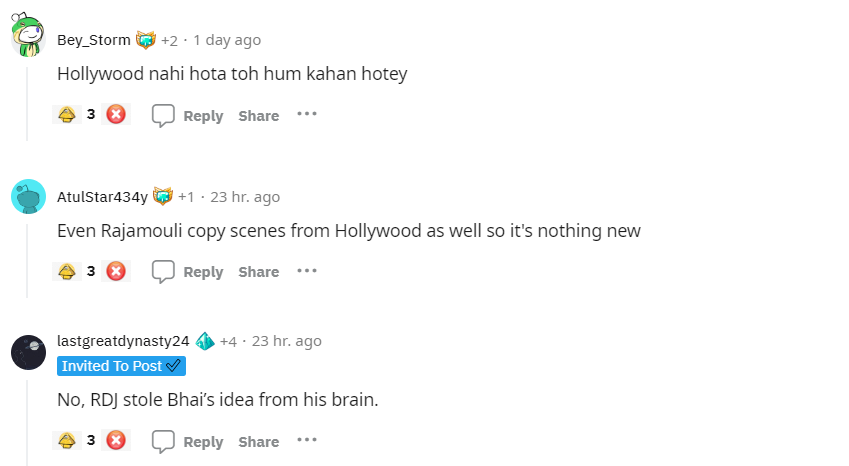
Task: Share the RDJ stole Bhai's idea comment
Action: 259,442
